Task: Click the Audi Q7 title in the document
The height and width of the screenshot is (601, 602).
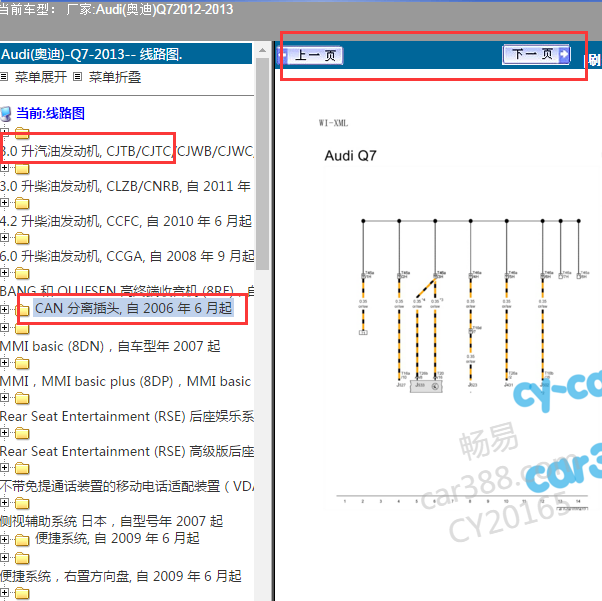Action: click(x=351, y=156)
